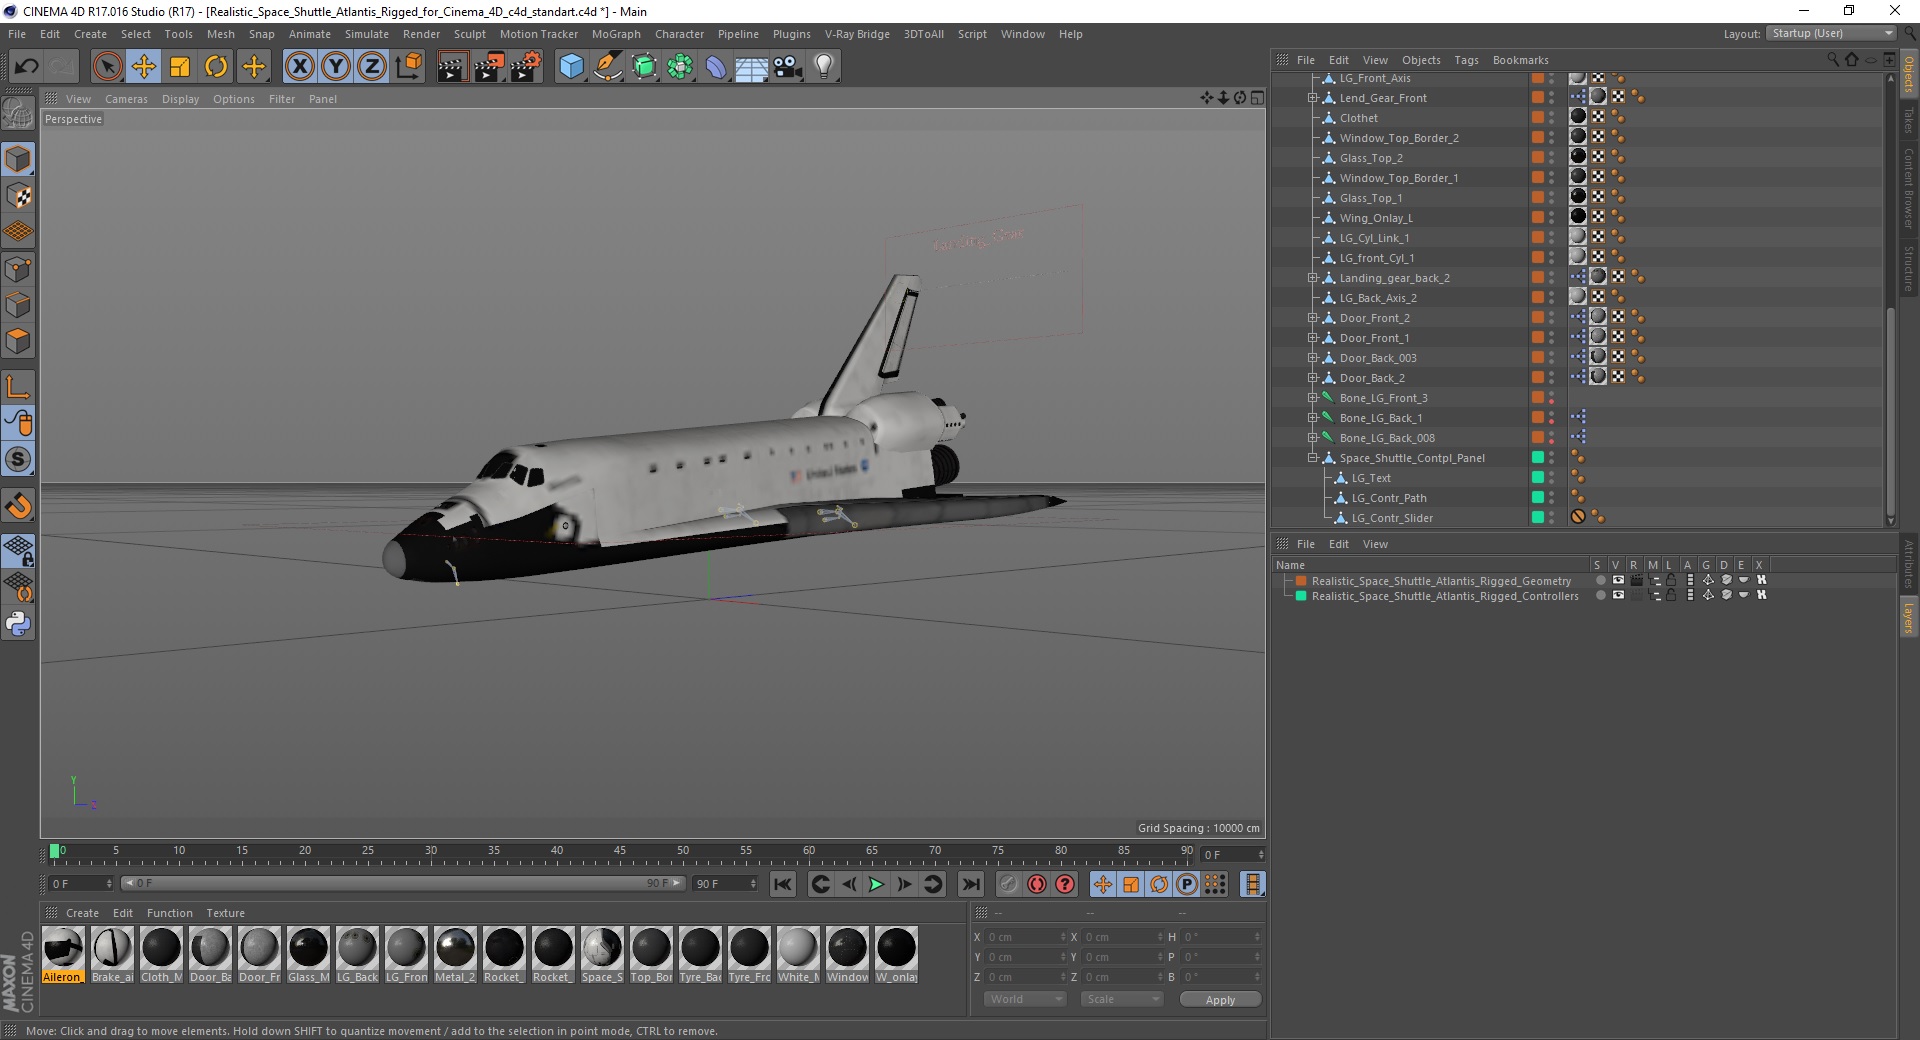Collapse the Space_Shuttle_Contpl_Panel object

1313,458
